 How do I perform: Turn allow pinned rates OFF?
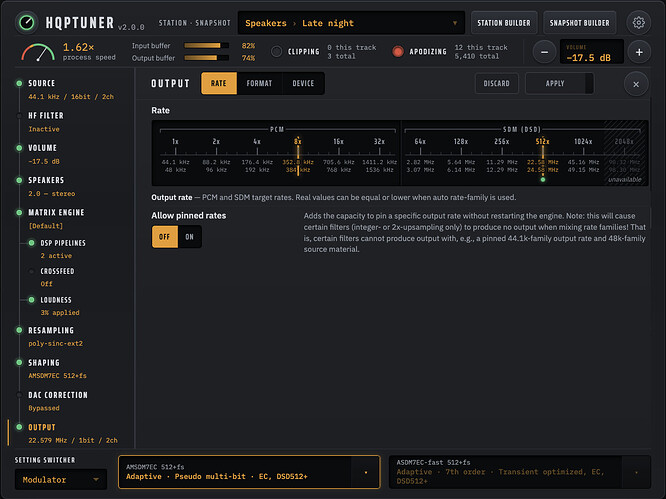coord(164,237)
